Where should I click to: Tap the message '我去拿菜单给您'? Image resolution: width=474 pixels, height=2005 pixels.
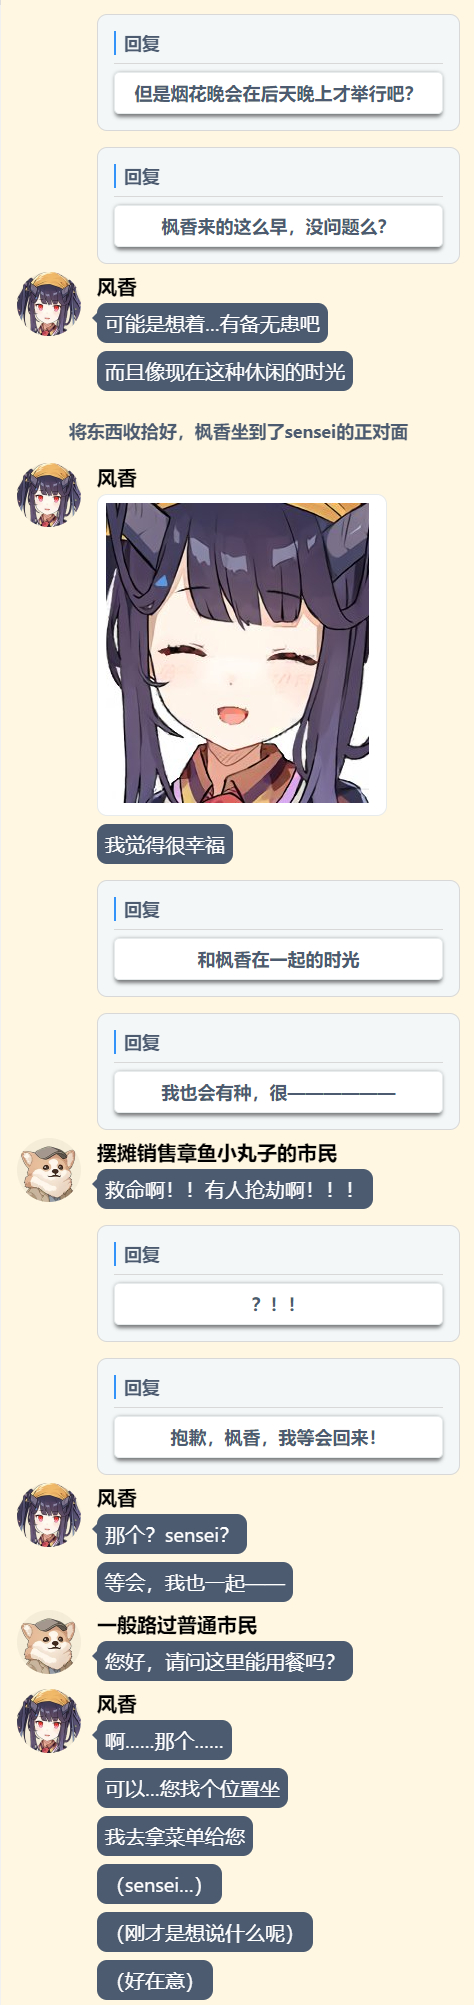coord(175,1837)
